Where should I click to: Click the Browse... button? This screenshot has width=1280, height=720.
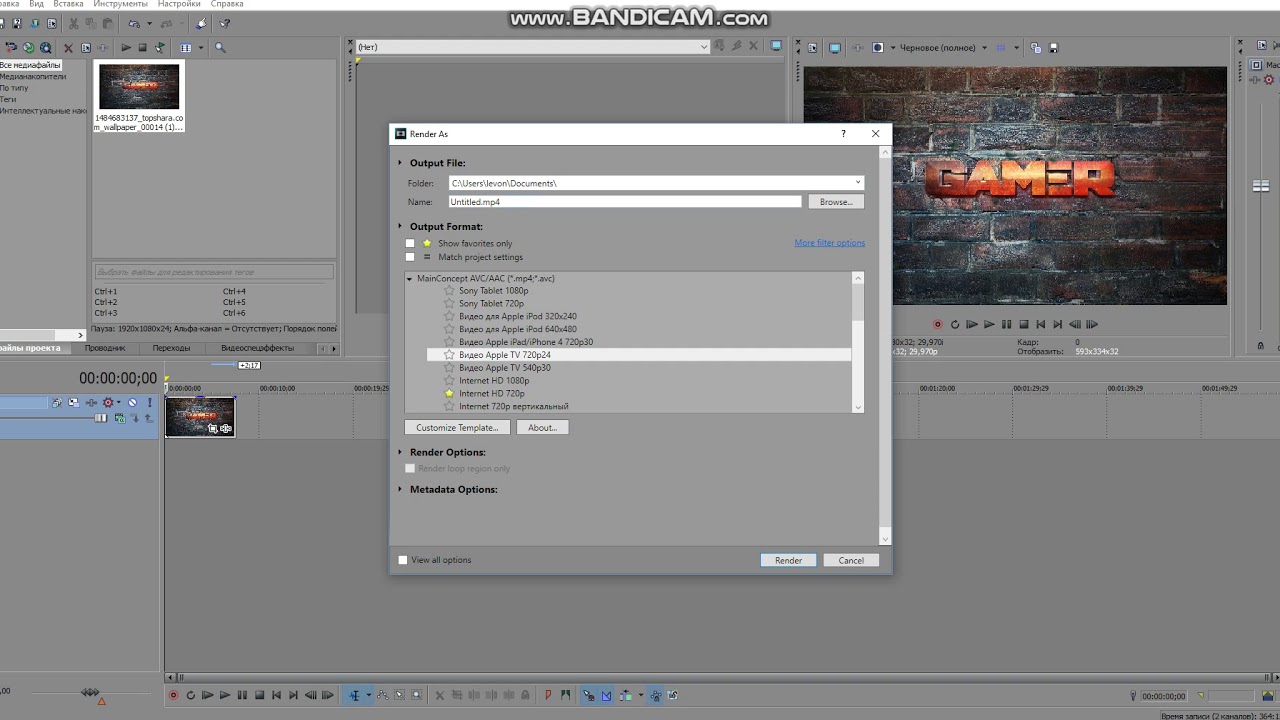[836, 202]
